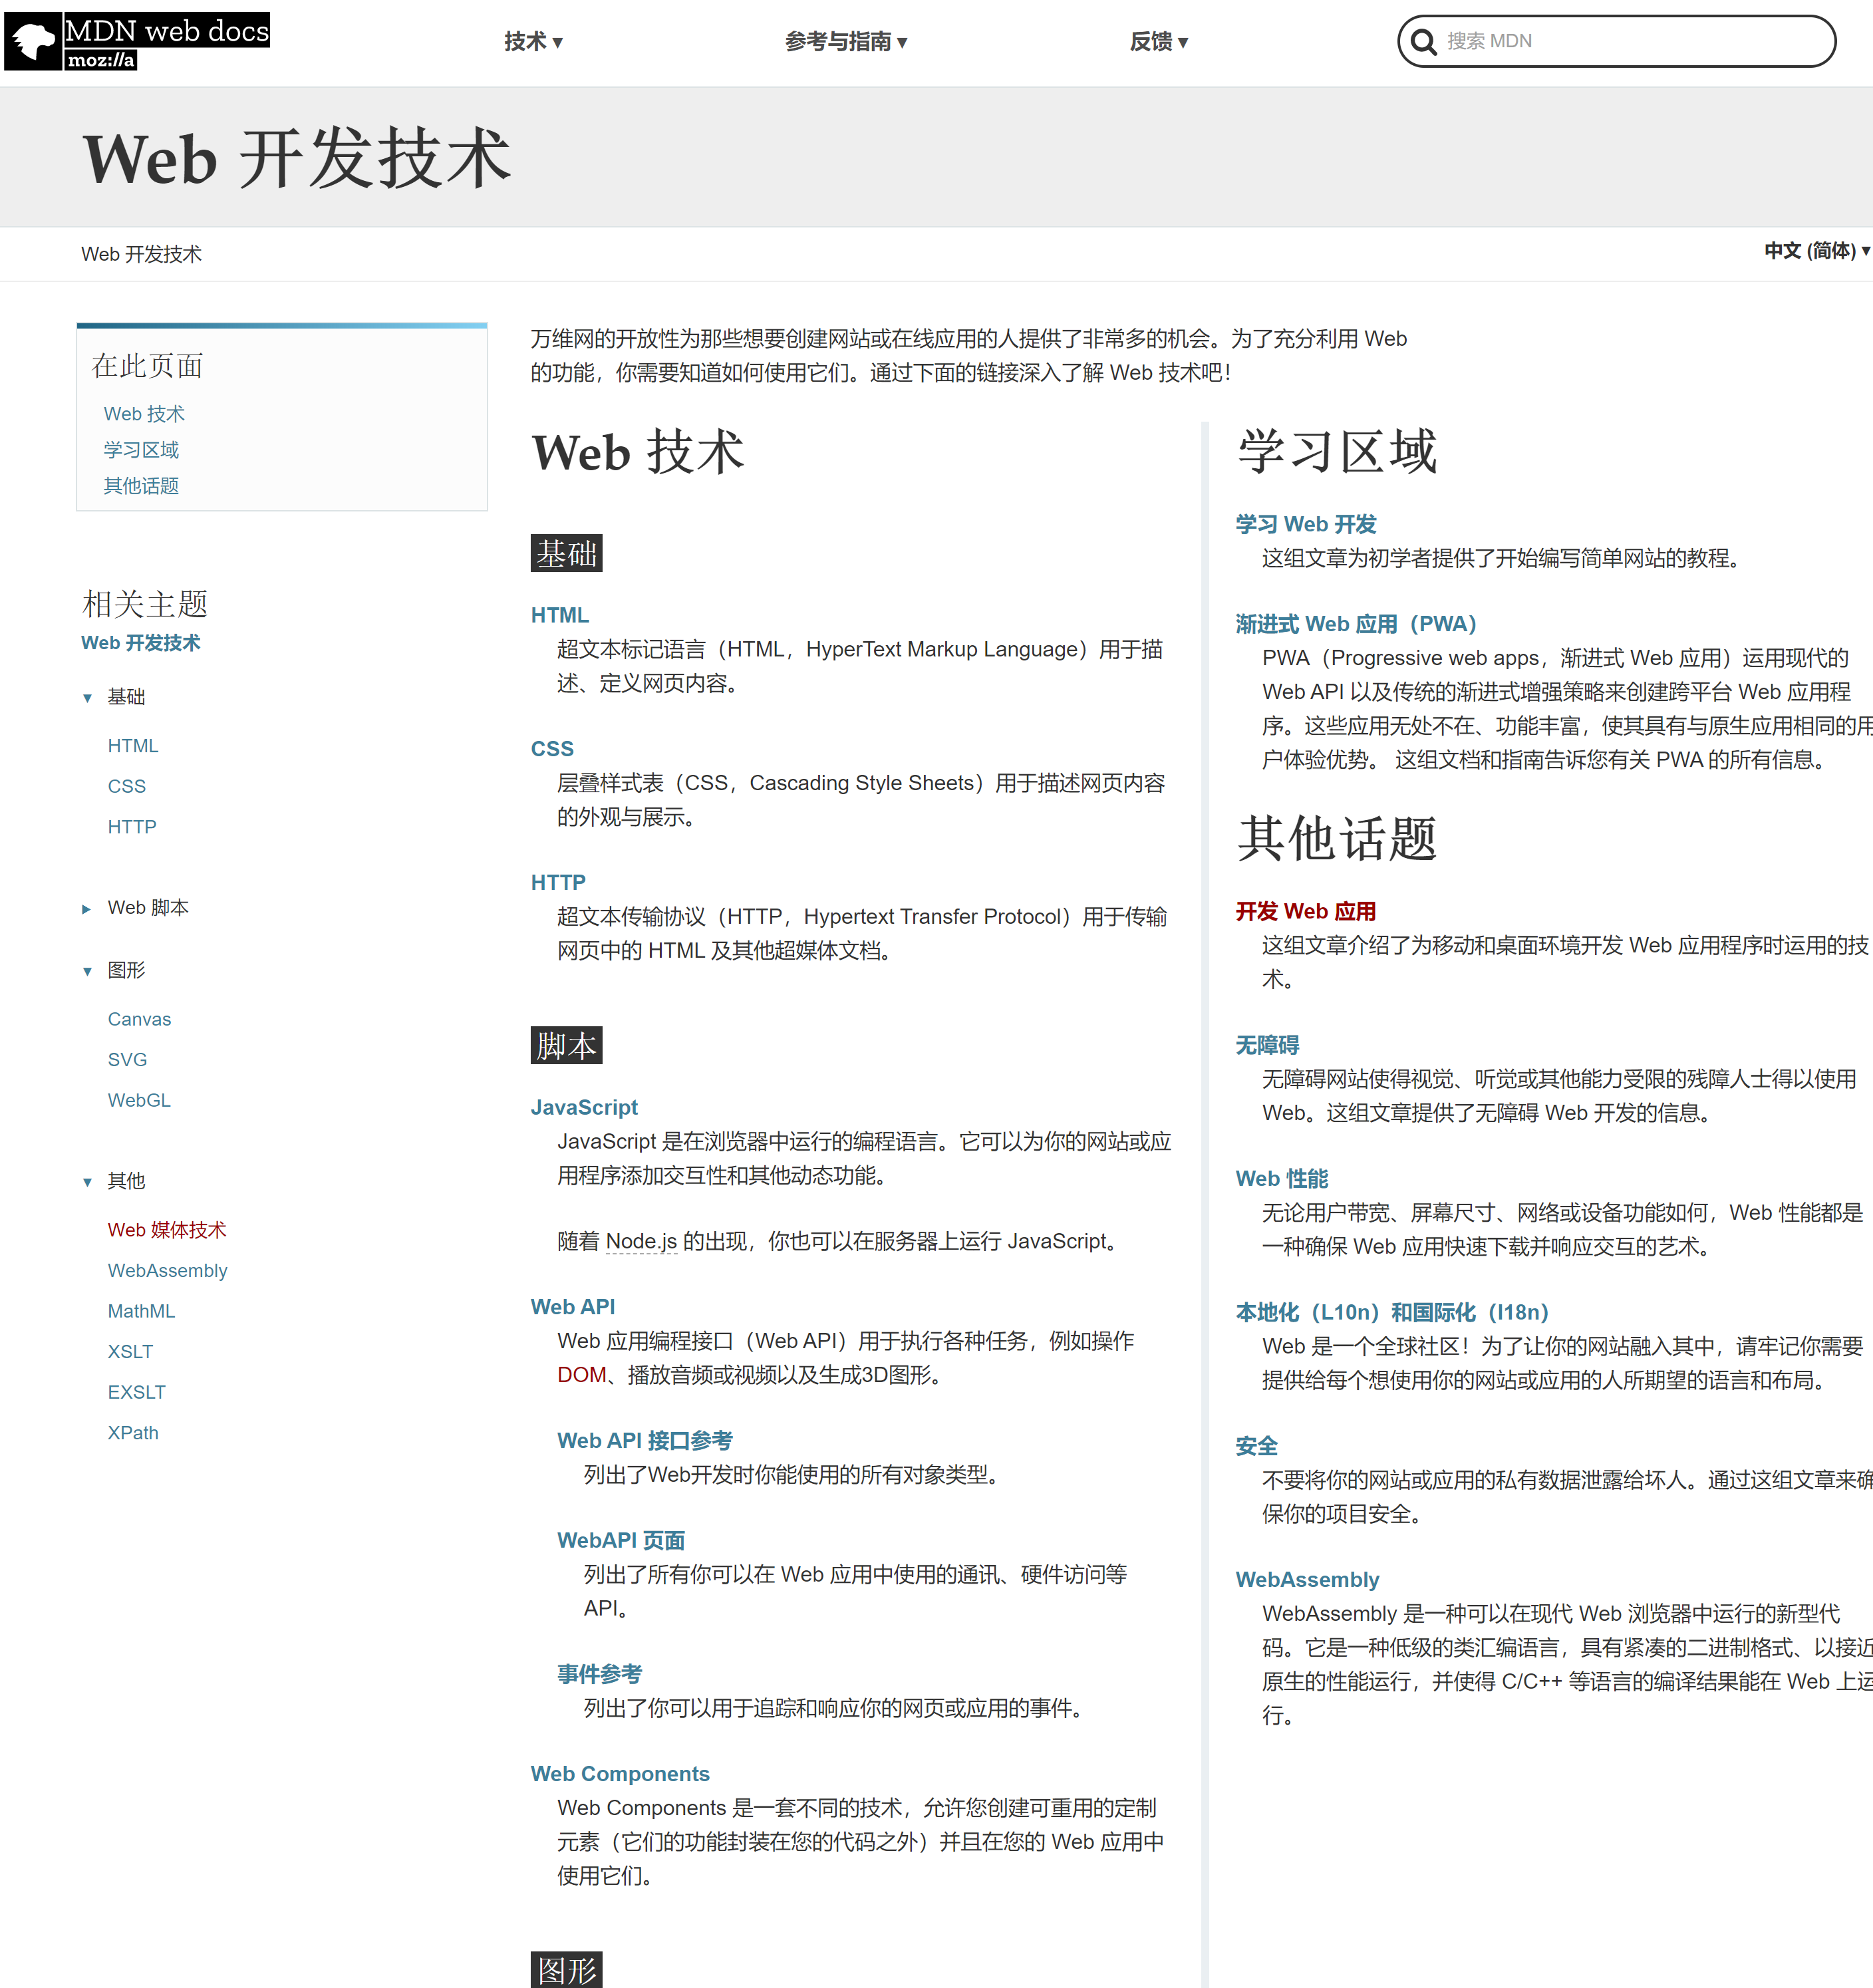Open the 中文 (简体) language selector

click(x=1816, y=251)
